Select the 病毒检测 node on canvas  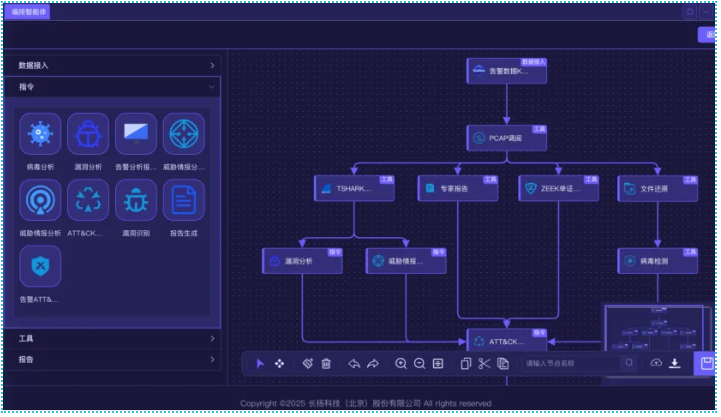(x=657, y=261)
